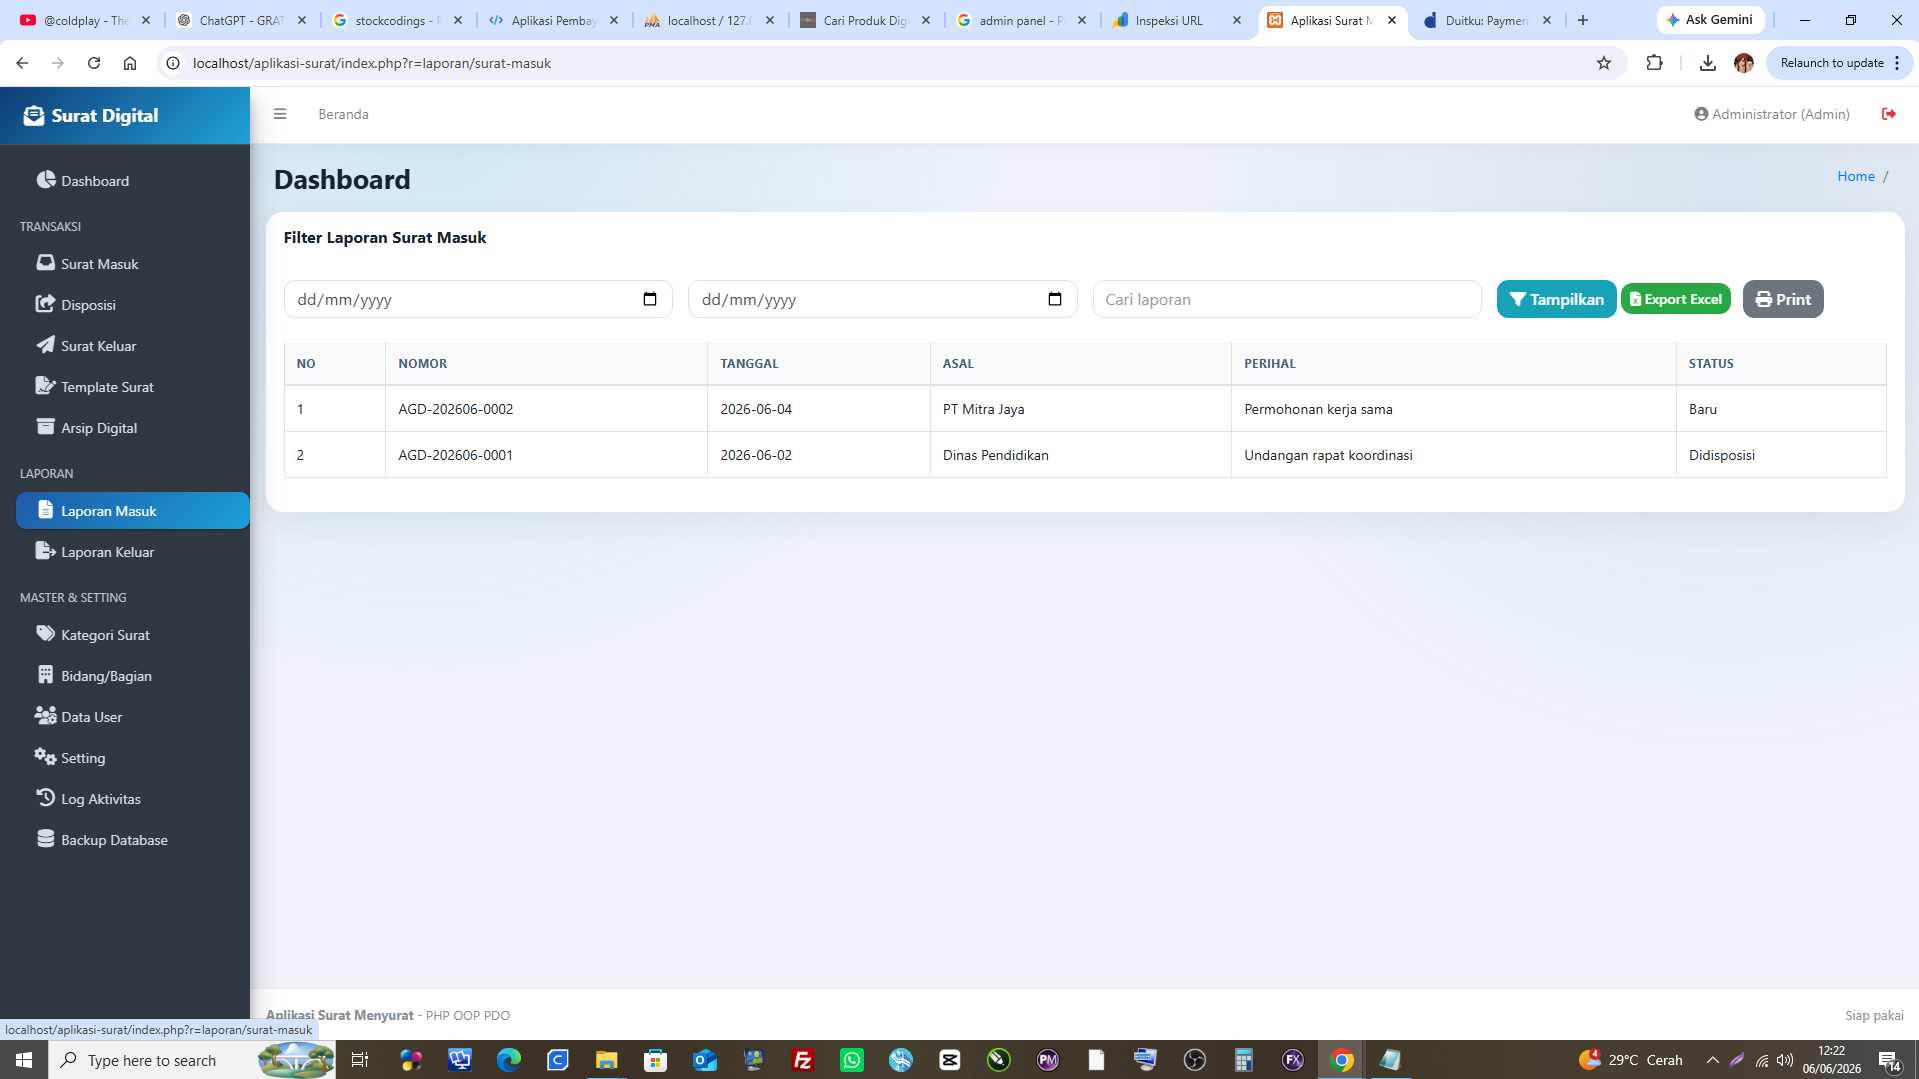Open browser extensions puzzle icon

1654,63
